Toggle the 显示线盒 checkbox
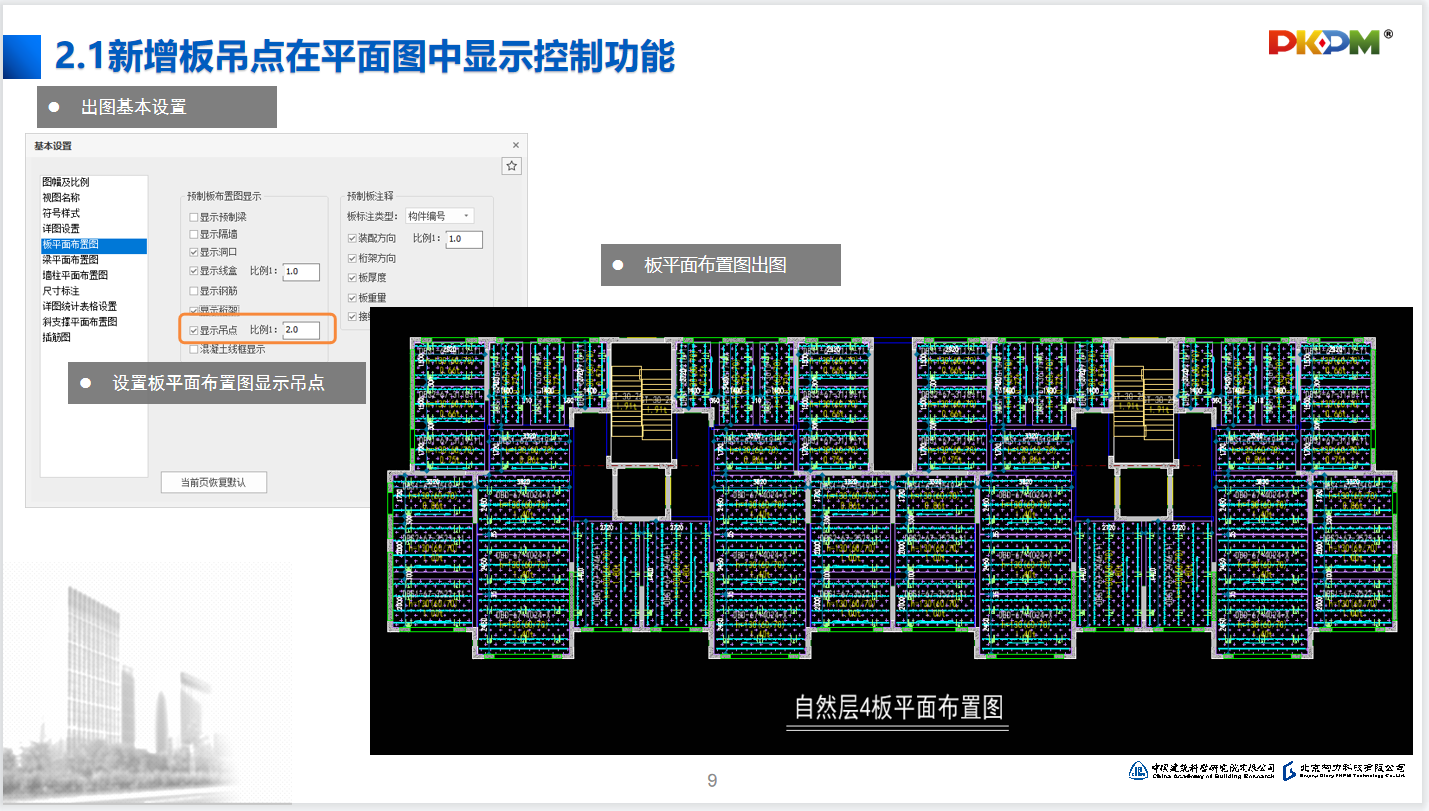The width and height of the screenshot is (1429, 811). (x=194, y=271)
